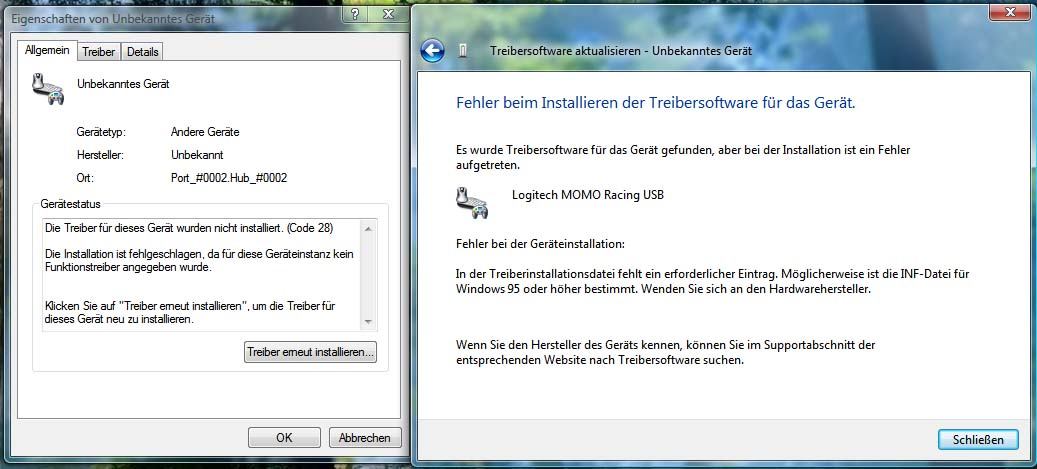The width and height of the screenshot is (1037, 469).
Task: Click scroll down arrow in Gerätestatus box
Action: pos(368,322)
